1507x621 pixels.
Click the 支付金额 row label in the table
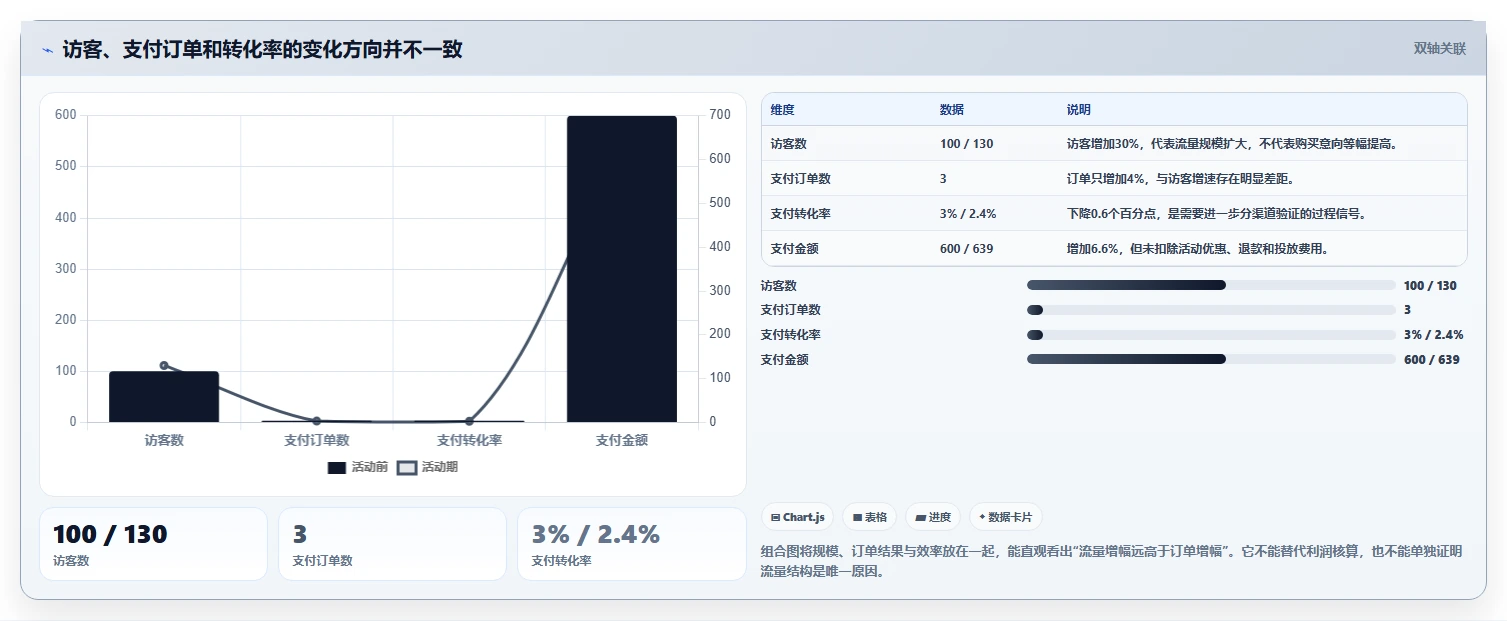(x=795, y=249)
